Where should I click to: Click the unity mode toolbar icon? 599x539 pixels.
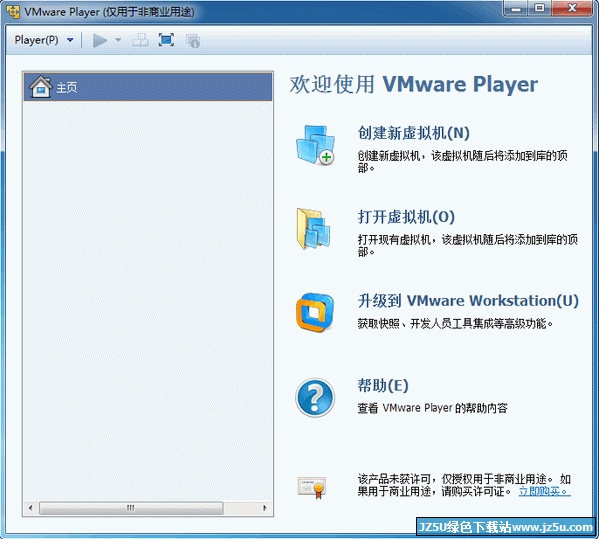[x=193, y=41]
